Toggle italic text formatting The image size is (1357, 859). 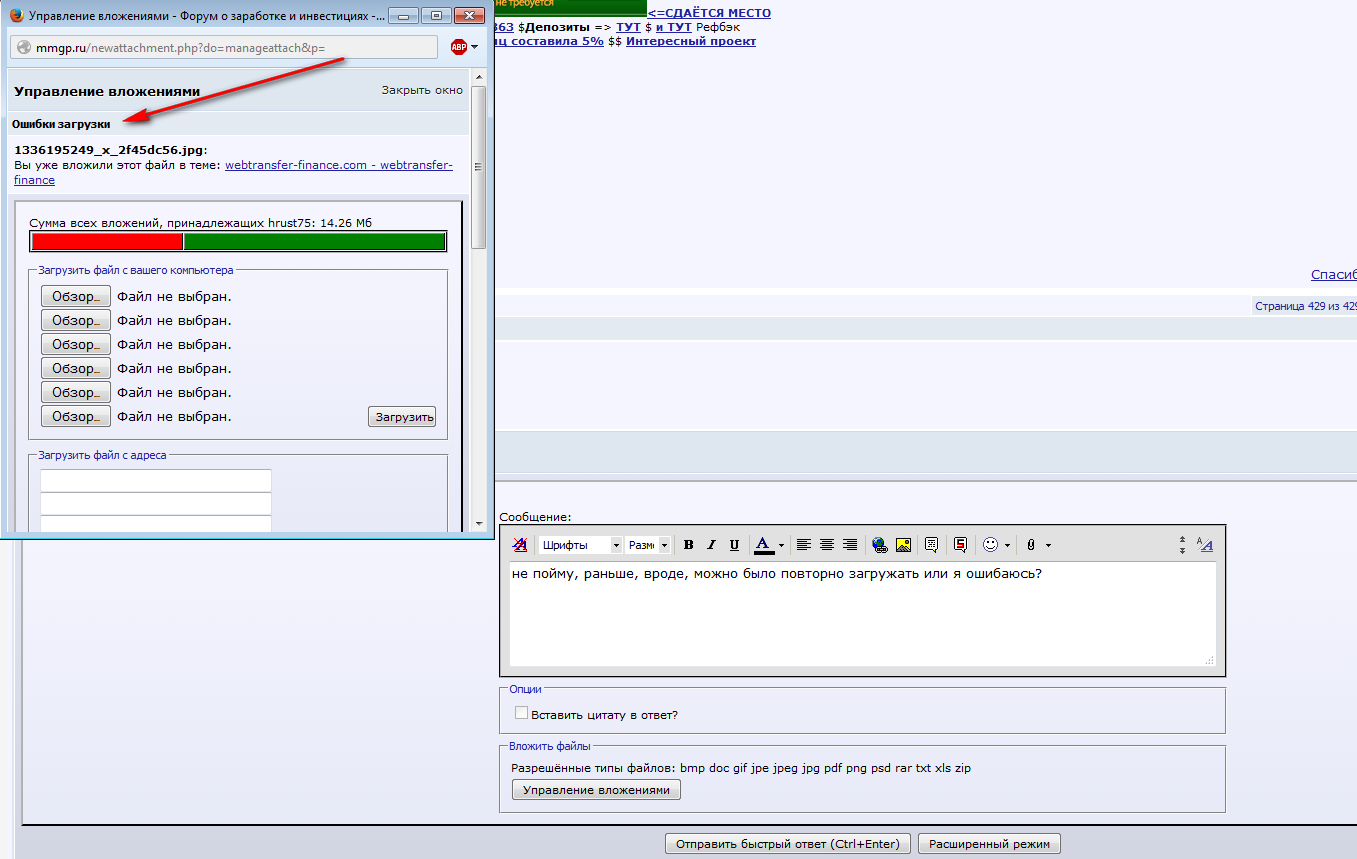(x=711, y=545)
